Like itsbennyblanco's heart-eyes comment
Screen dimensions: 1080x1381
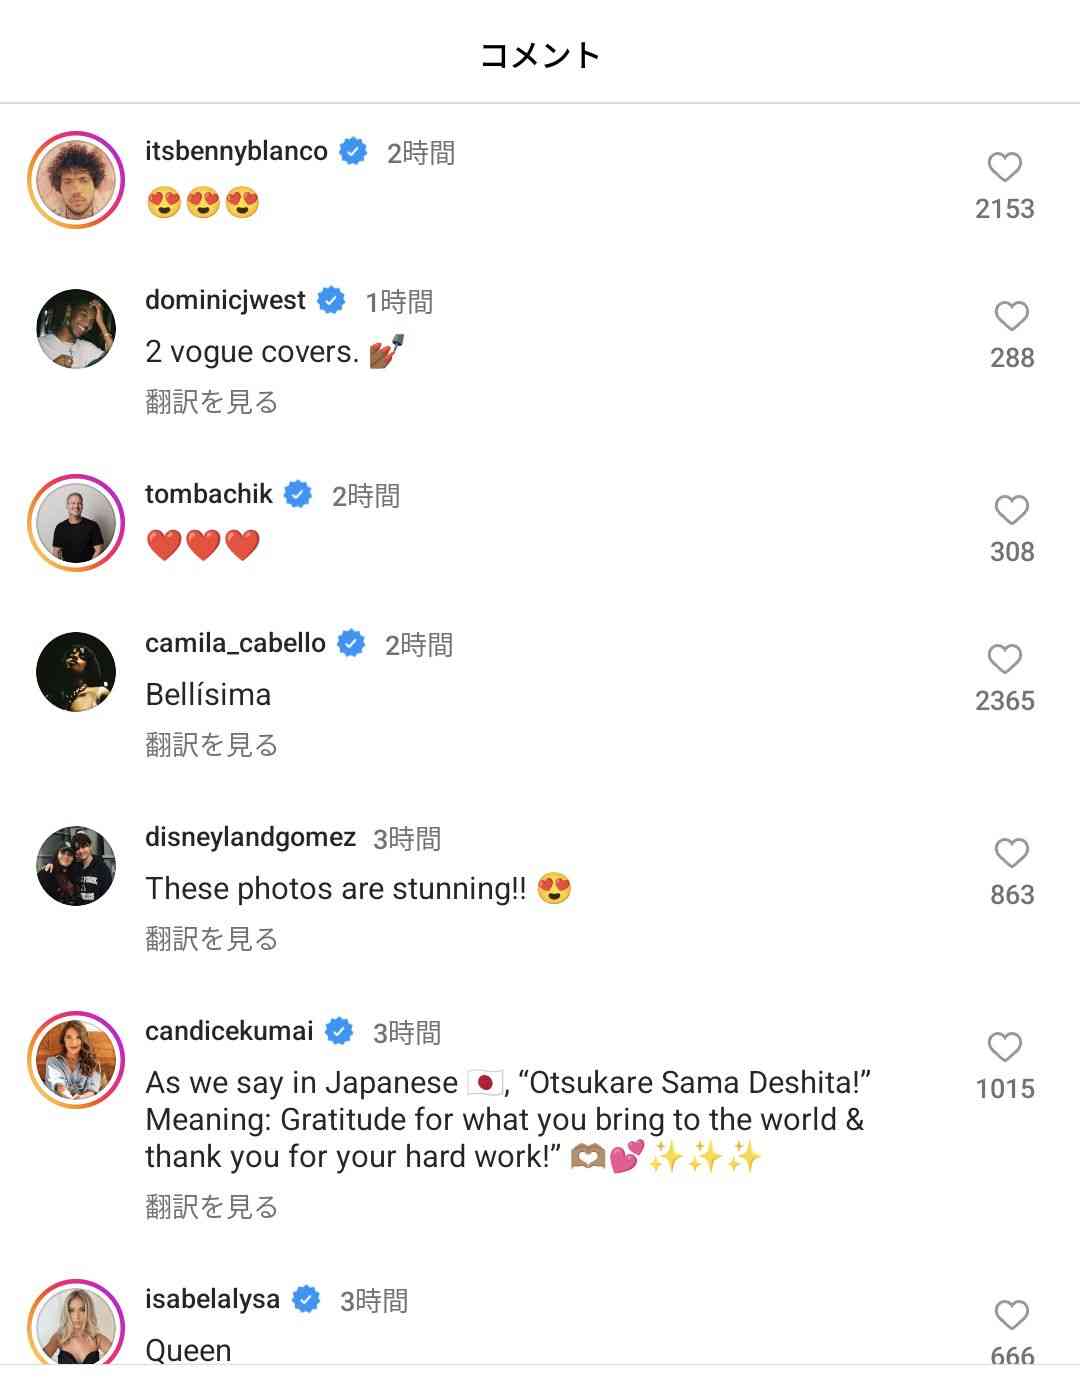[1004, 167]
